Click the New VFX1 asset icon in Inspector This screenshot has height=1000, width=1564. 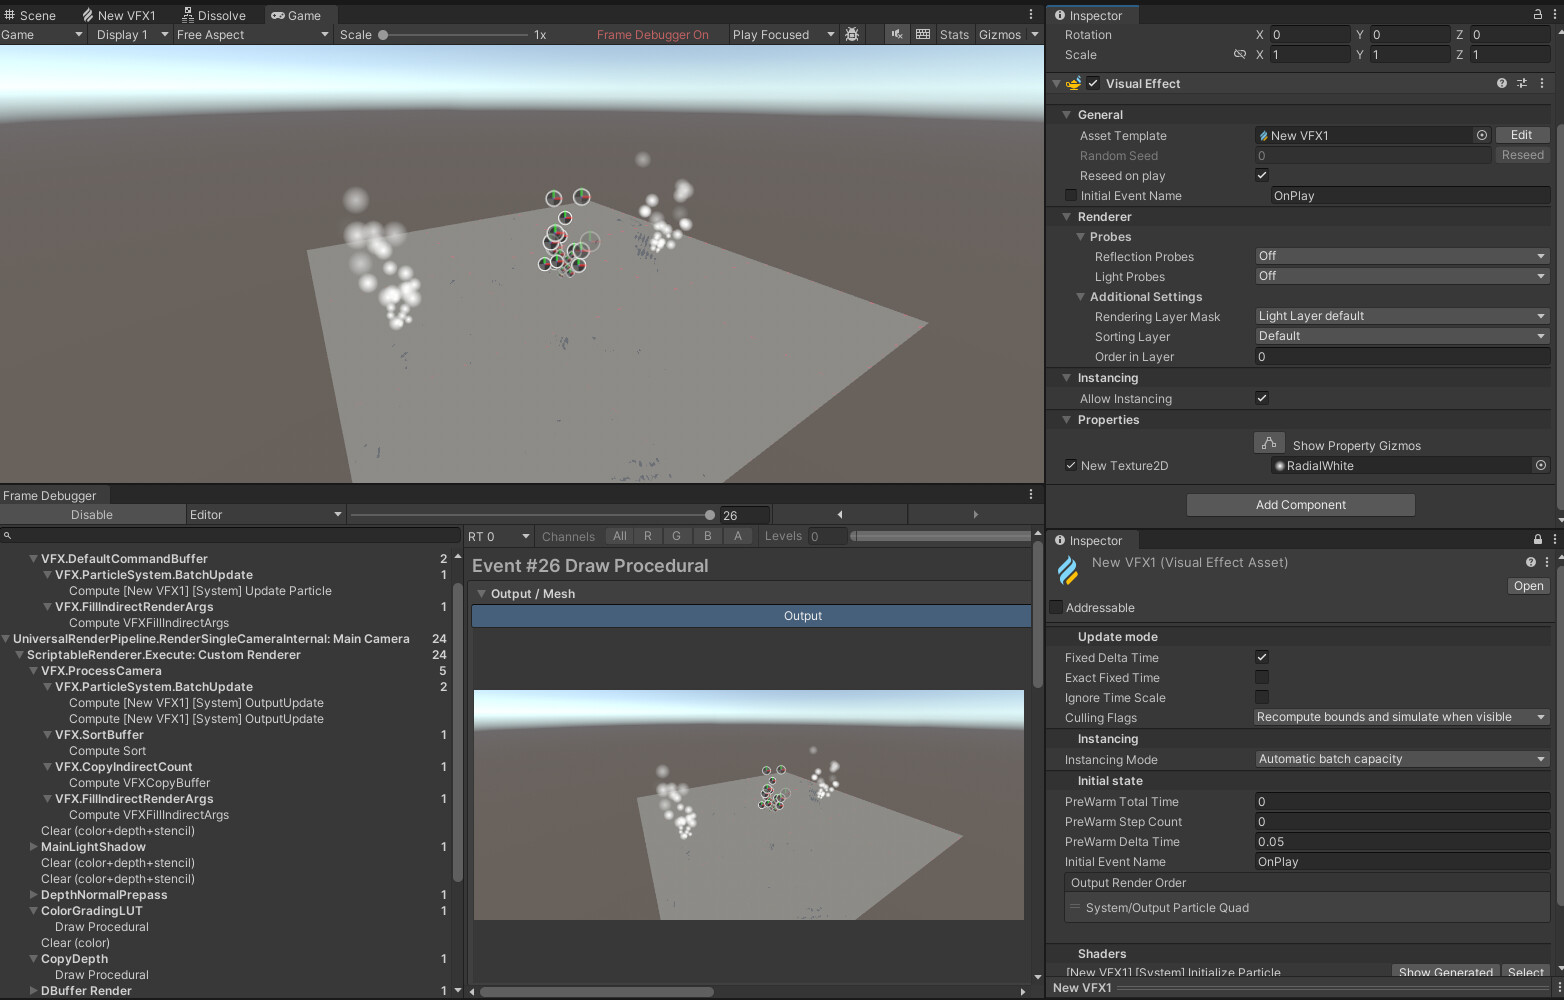1068,571
